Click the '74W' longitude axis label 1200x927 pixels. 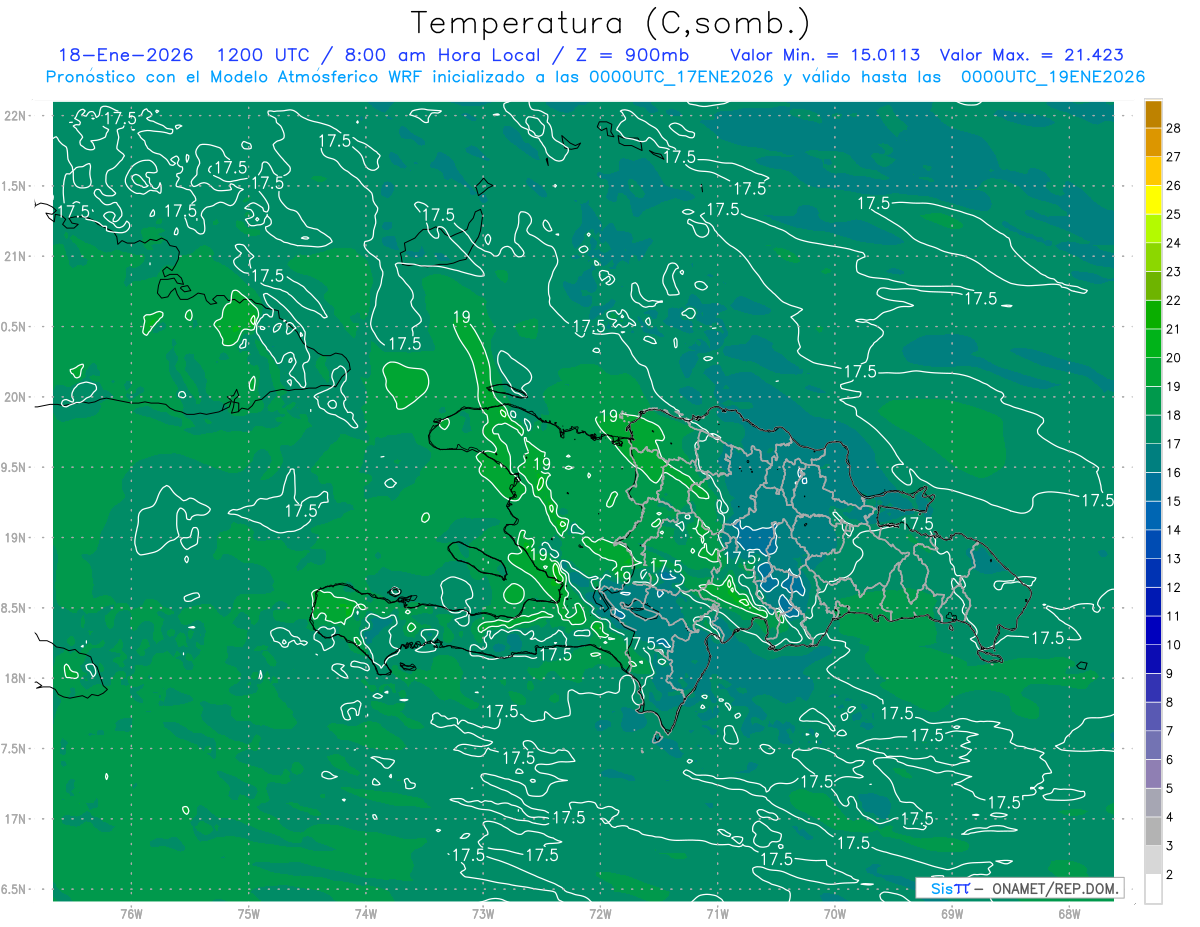tap(366, 914)
